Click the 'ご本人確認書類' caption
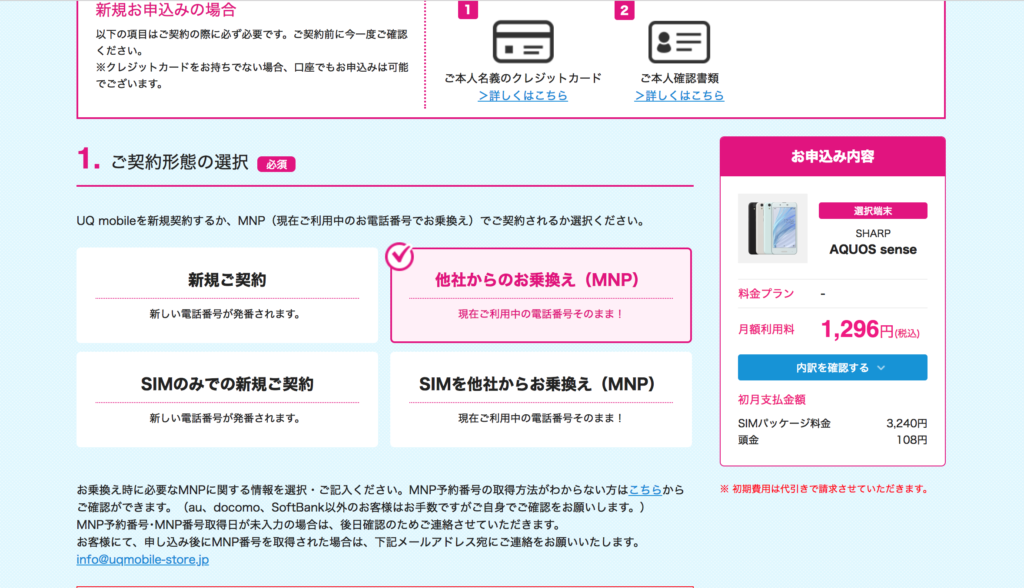Screen dimensions: 1024x588 coord(679,78)
